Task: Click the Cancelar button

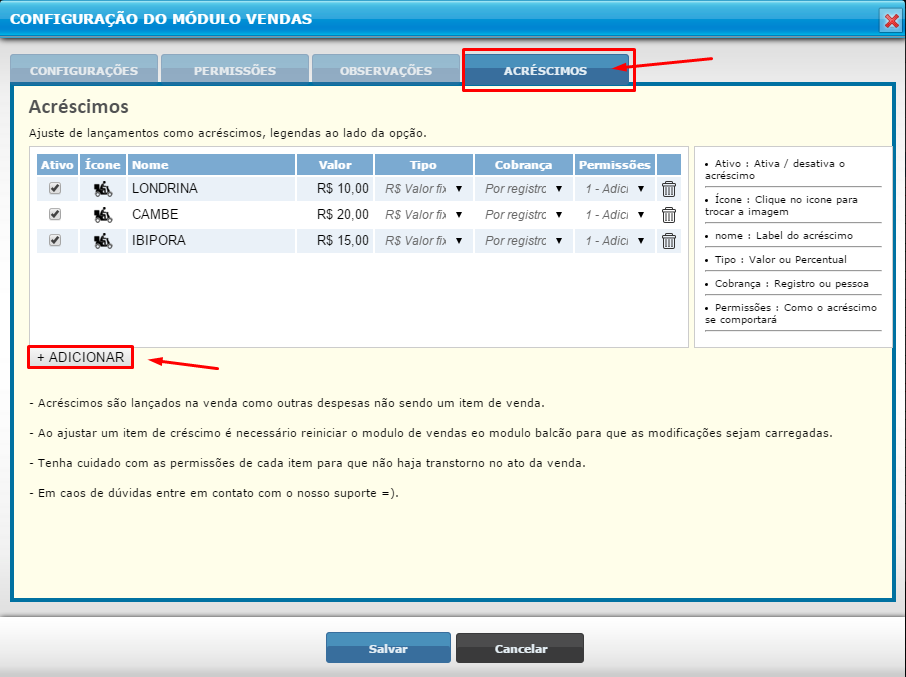Action: pos(520,649)
